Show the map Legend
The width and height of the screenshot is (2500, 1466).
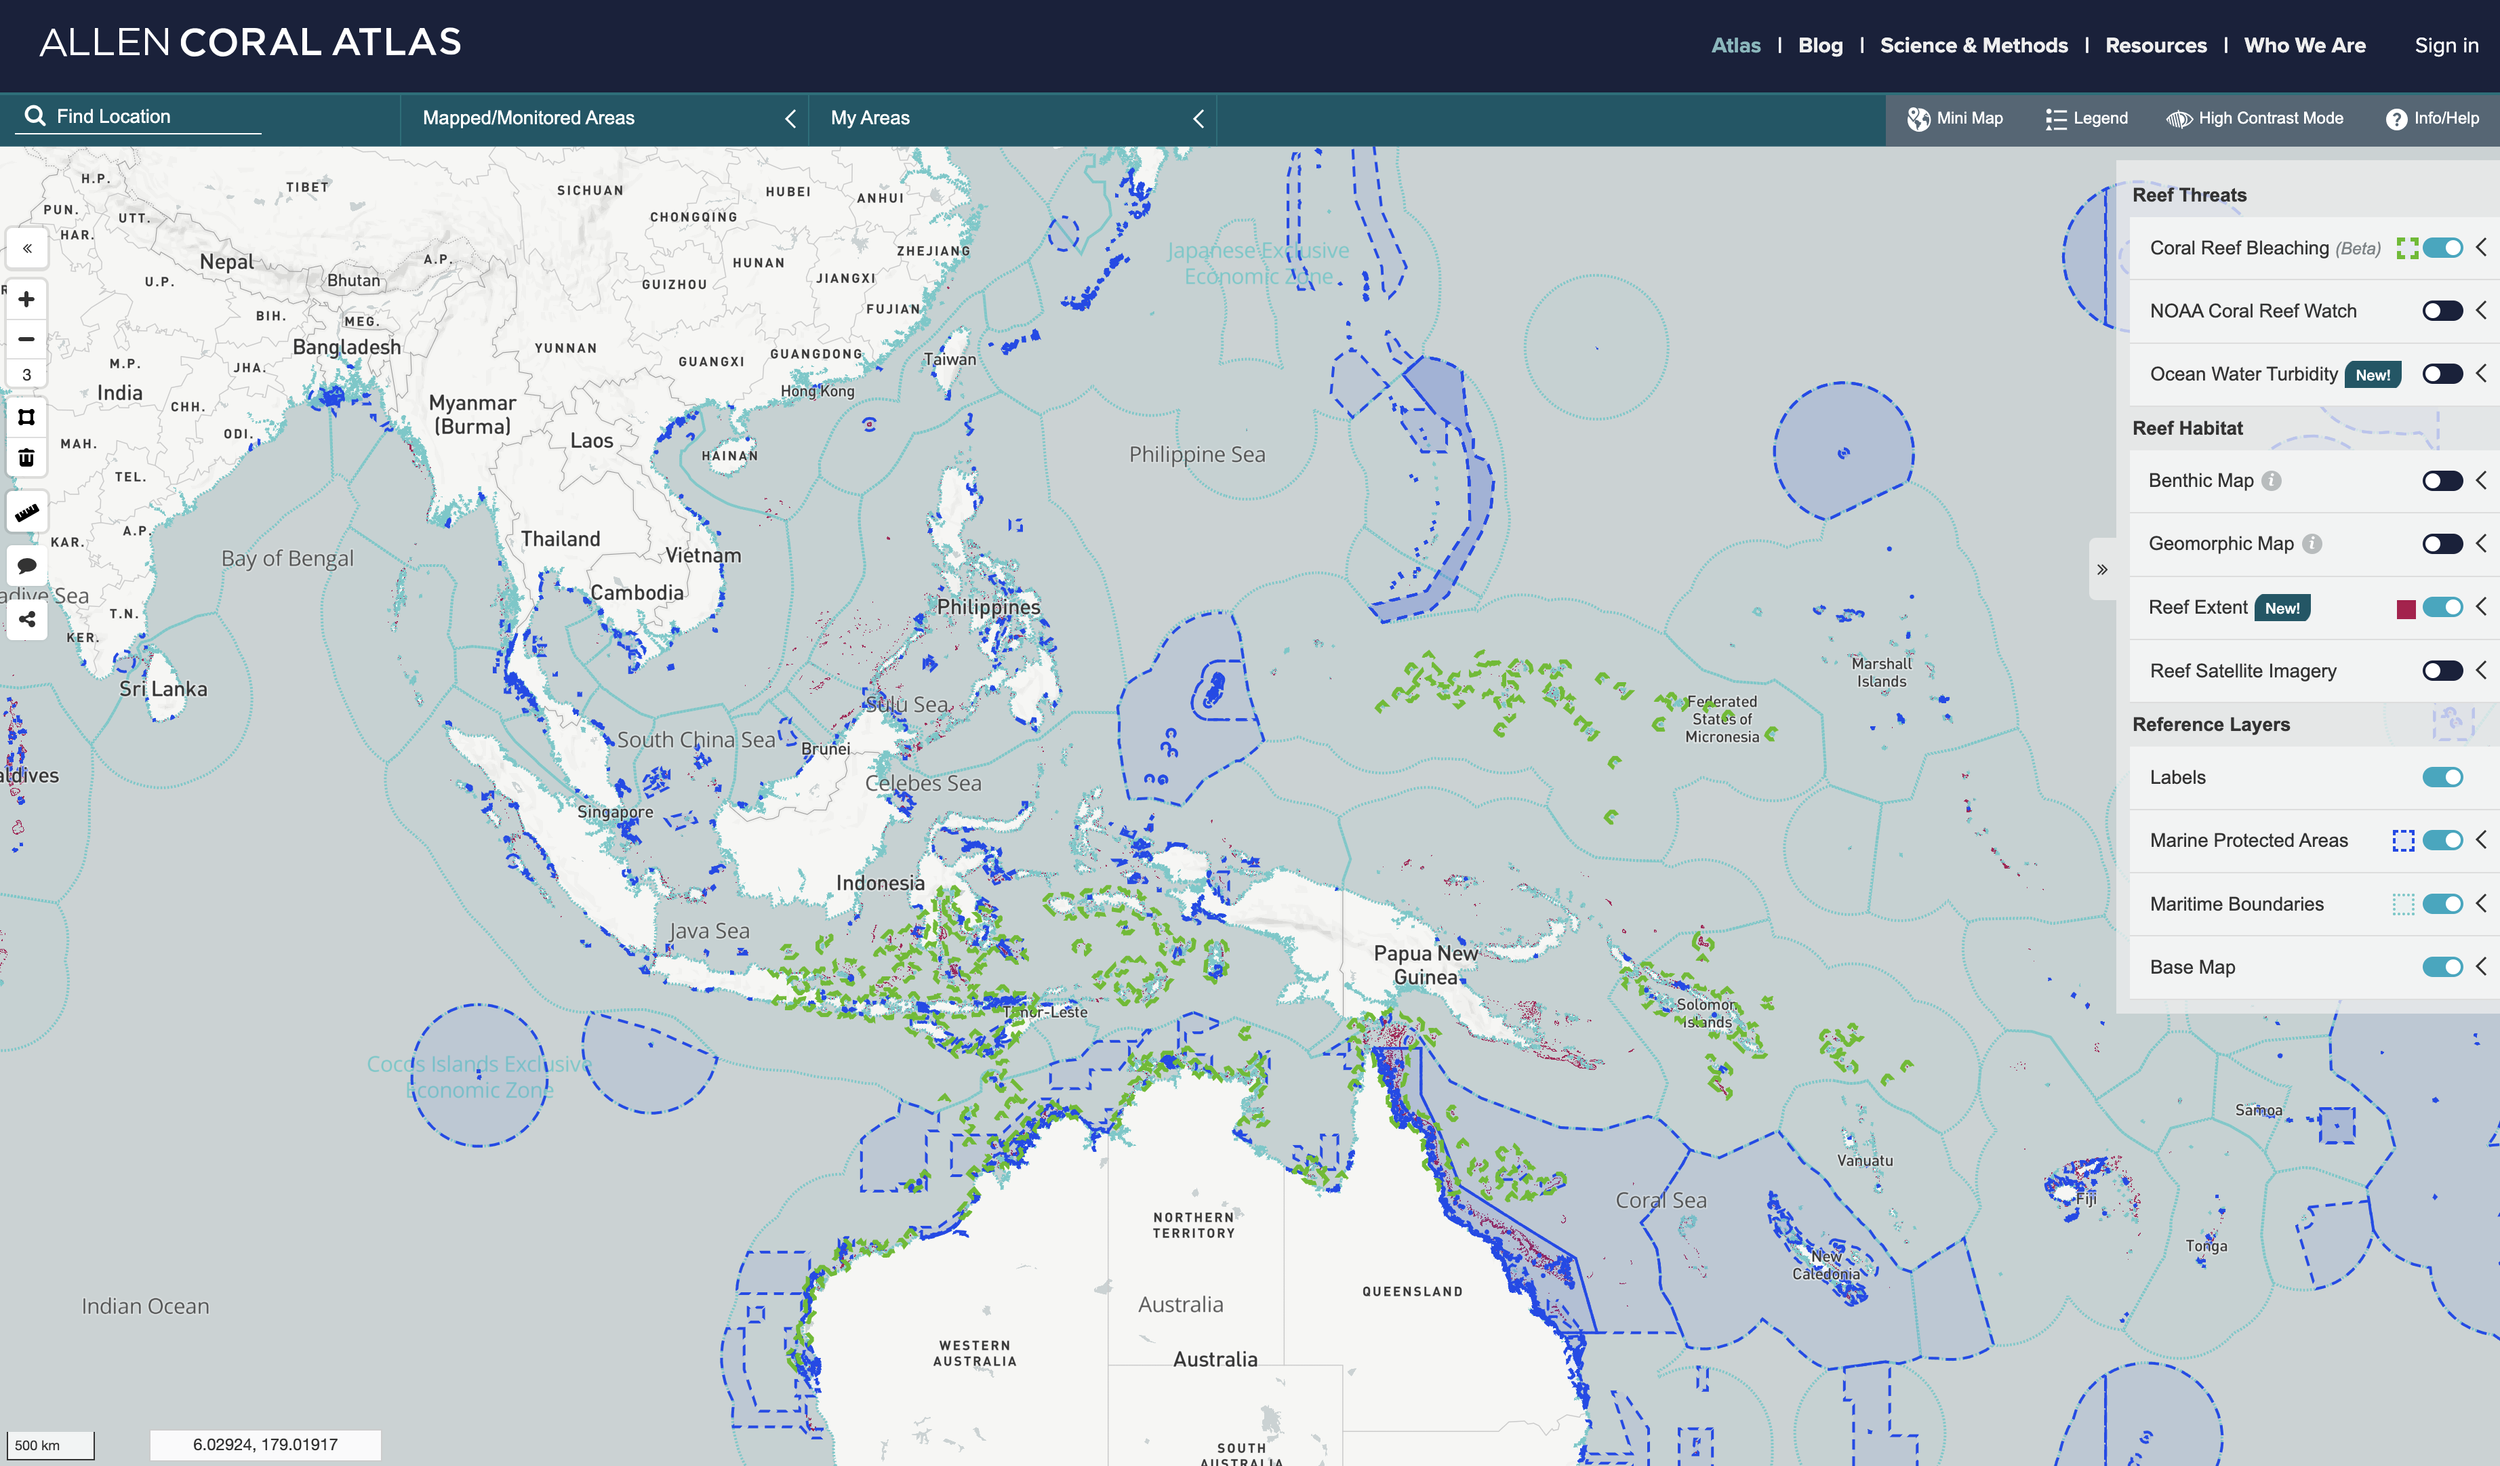point(2086,118)
